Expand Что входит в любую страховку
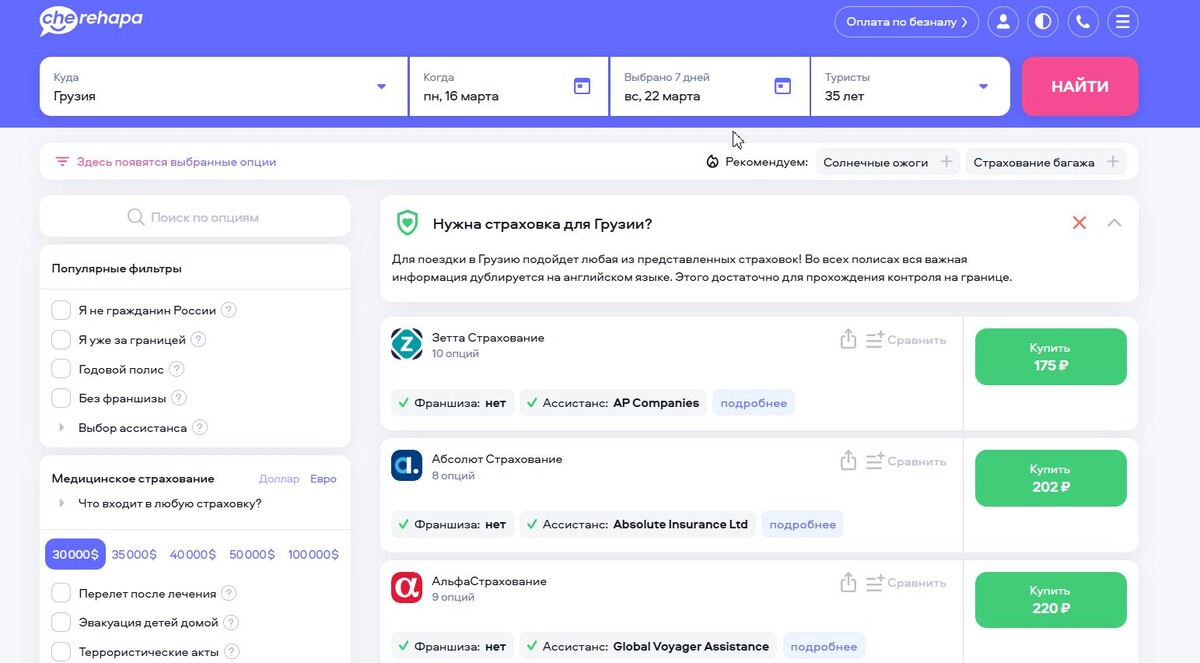The width and height of the screenshot is (1200, 663). tap(62, 503)
